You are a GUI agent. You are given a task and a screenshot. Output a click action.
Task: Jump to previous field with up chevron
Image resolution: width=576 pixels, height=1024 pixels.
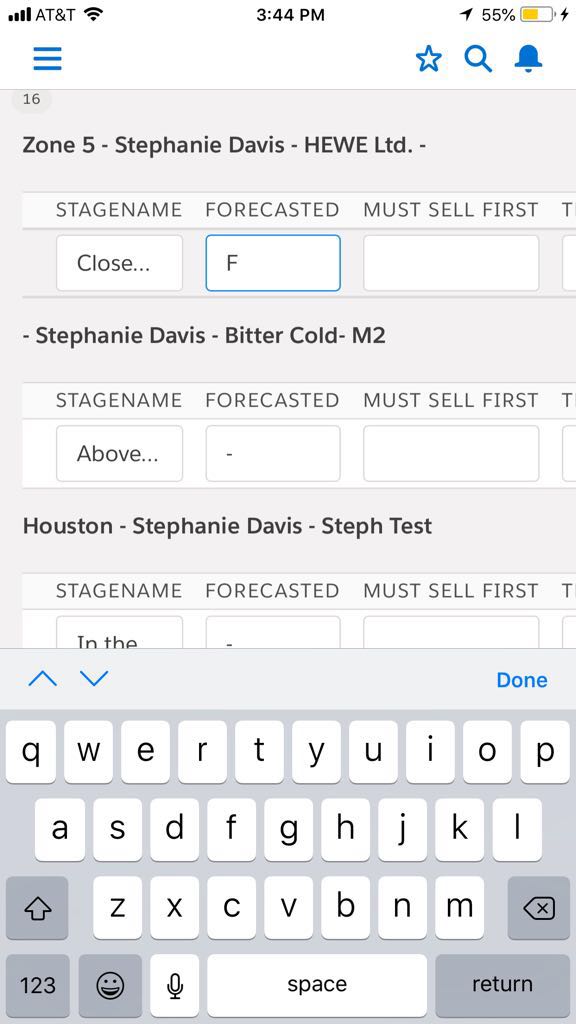point(43,679)
